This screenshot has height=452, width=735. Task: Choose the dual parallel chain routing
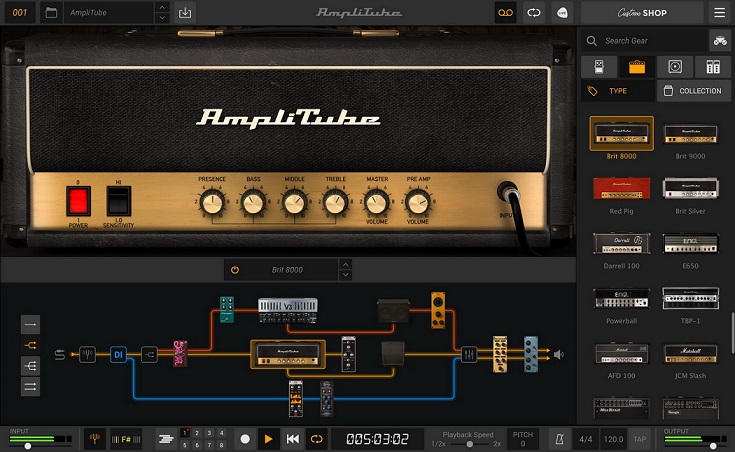click(x=30, y=387)
